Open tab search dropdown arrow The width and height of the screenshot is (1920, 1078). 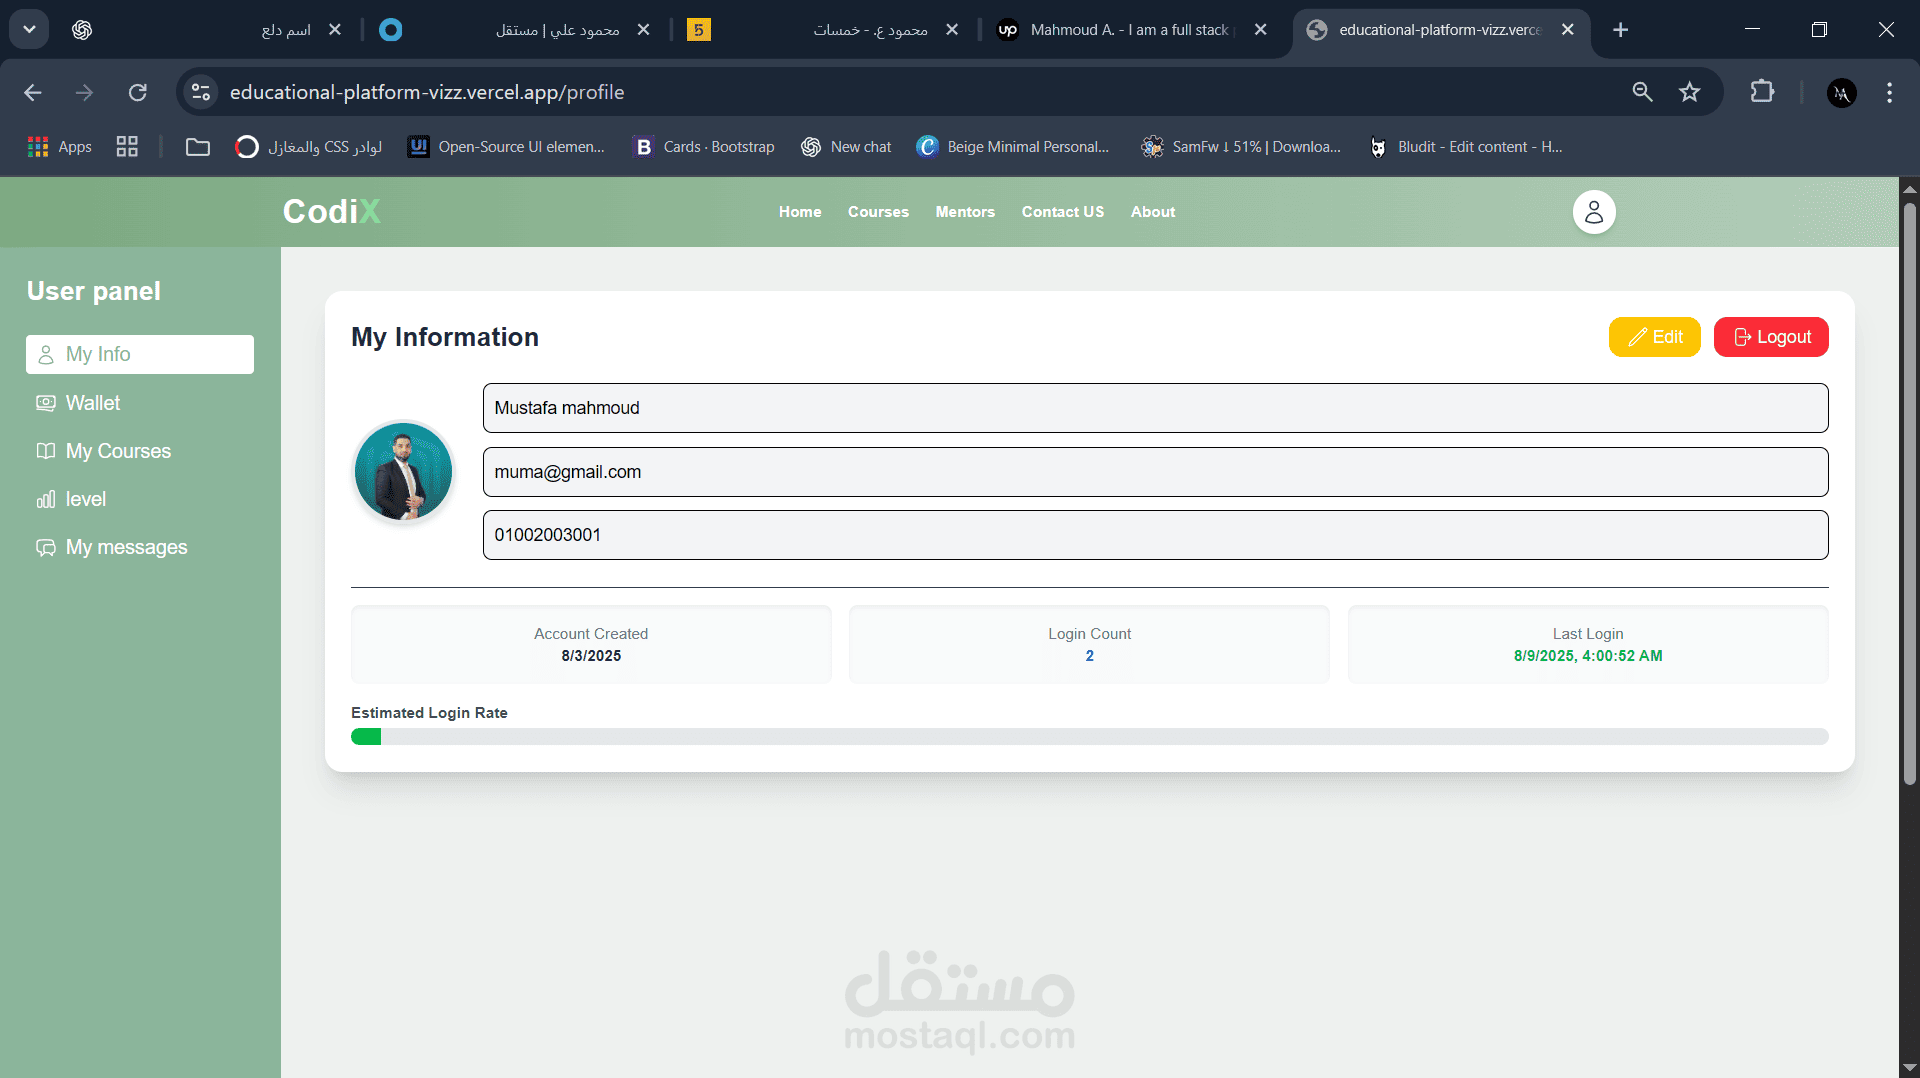[x=29, y=30]
